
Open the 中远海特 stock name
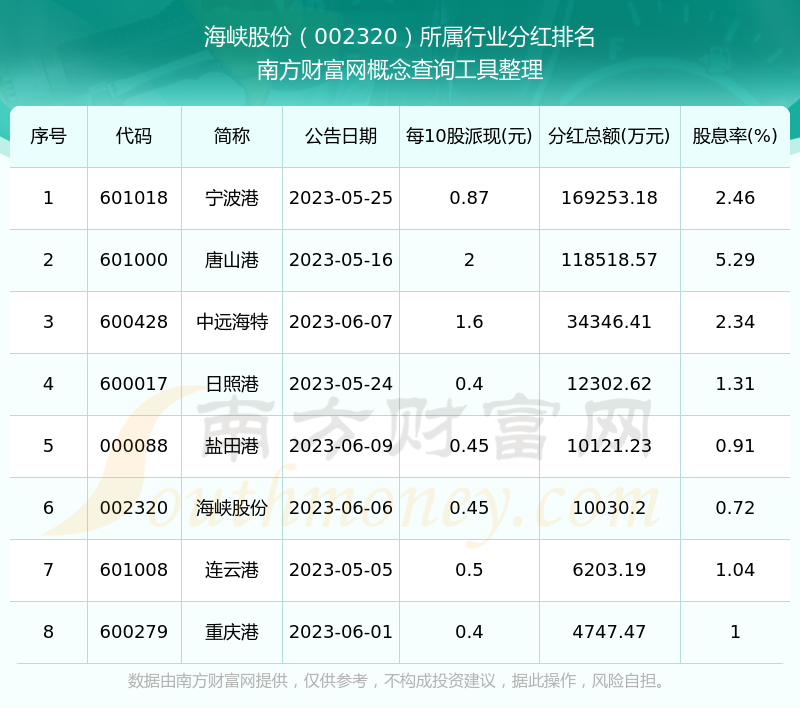click(232, 322)
